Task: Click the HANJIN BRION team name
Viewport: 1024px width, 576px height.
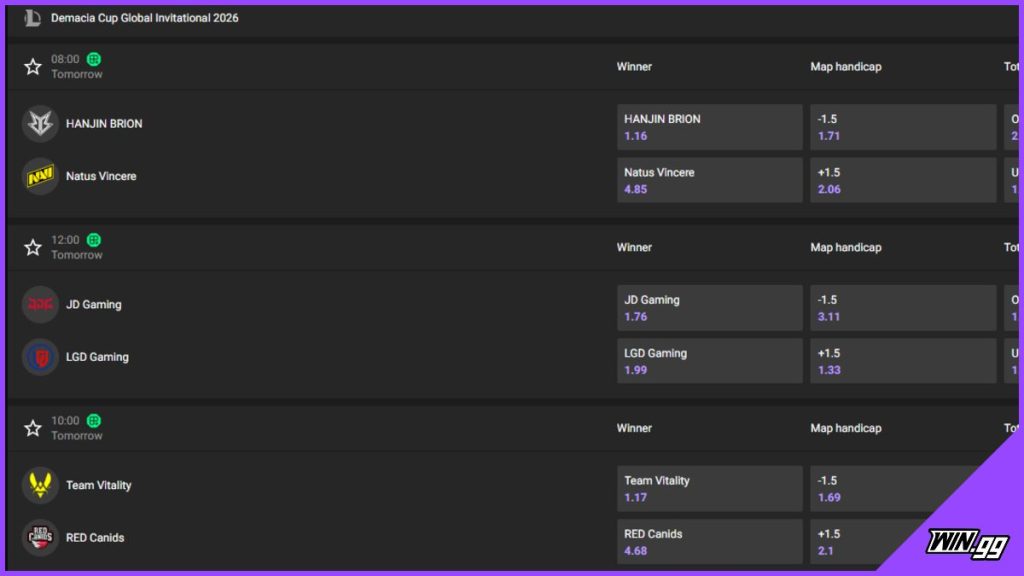Action: 104,123
